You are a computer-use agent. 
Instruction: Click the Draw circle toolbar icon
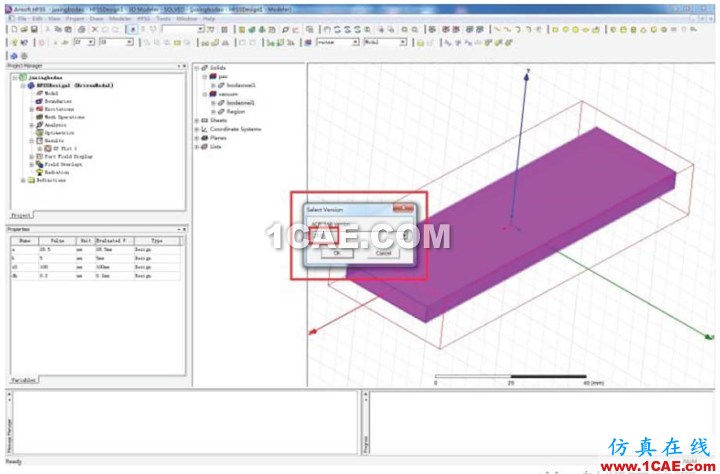pos(565,29)
